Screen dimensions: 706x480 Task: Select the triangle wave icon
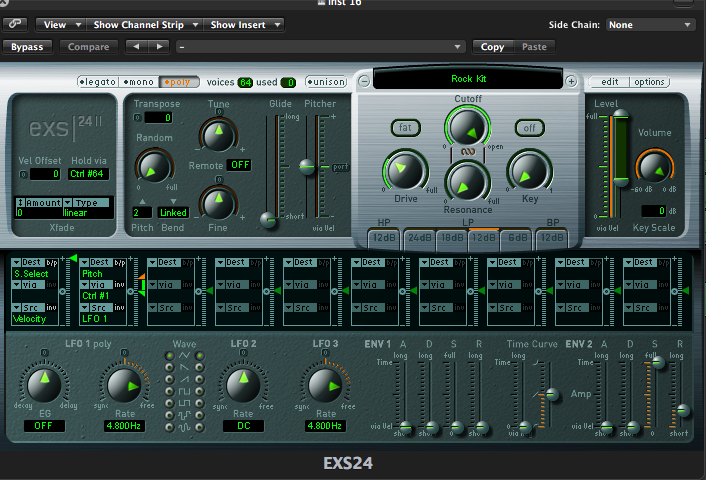coord(184,356)
